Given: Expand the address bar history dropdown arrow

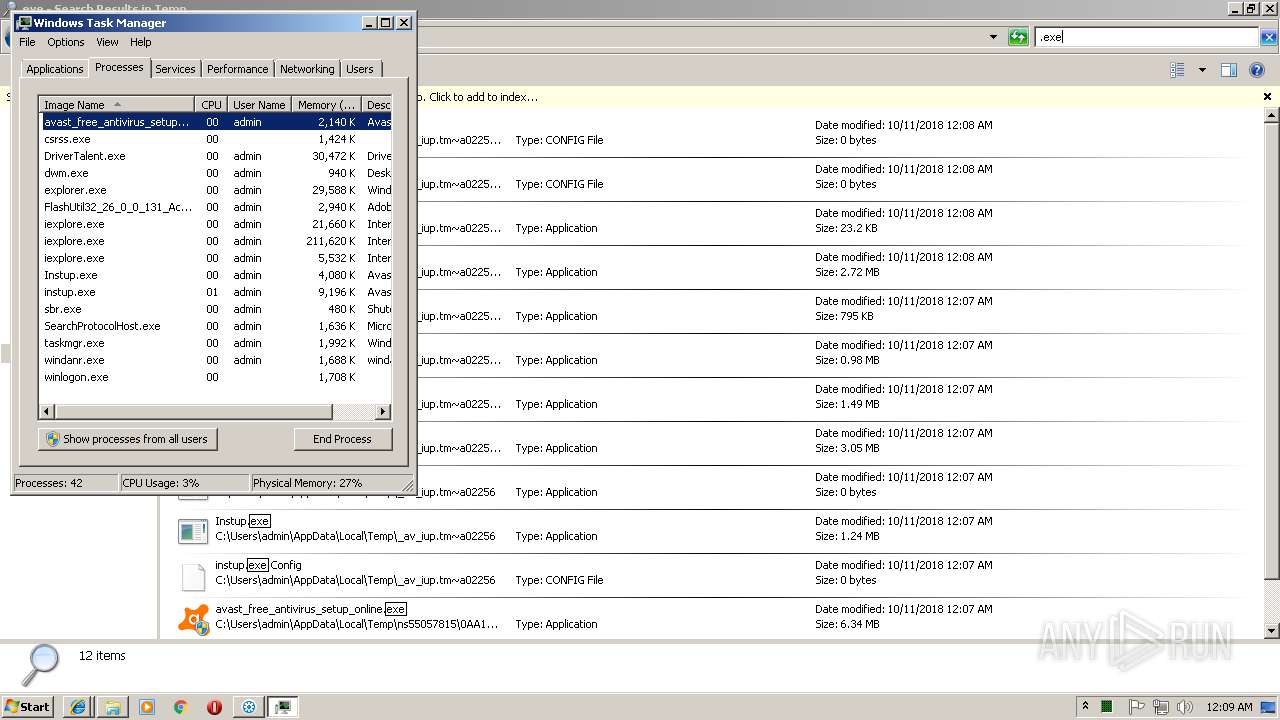Looking at the screenshot, I should (993, 37).
